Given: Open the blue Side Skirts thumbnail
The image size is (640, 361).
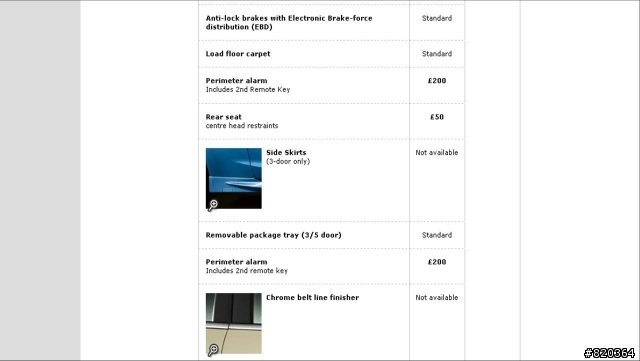Looking at the screenshot, I should tap(233, 178).
